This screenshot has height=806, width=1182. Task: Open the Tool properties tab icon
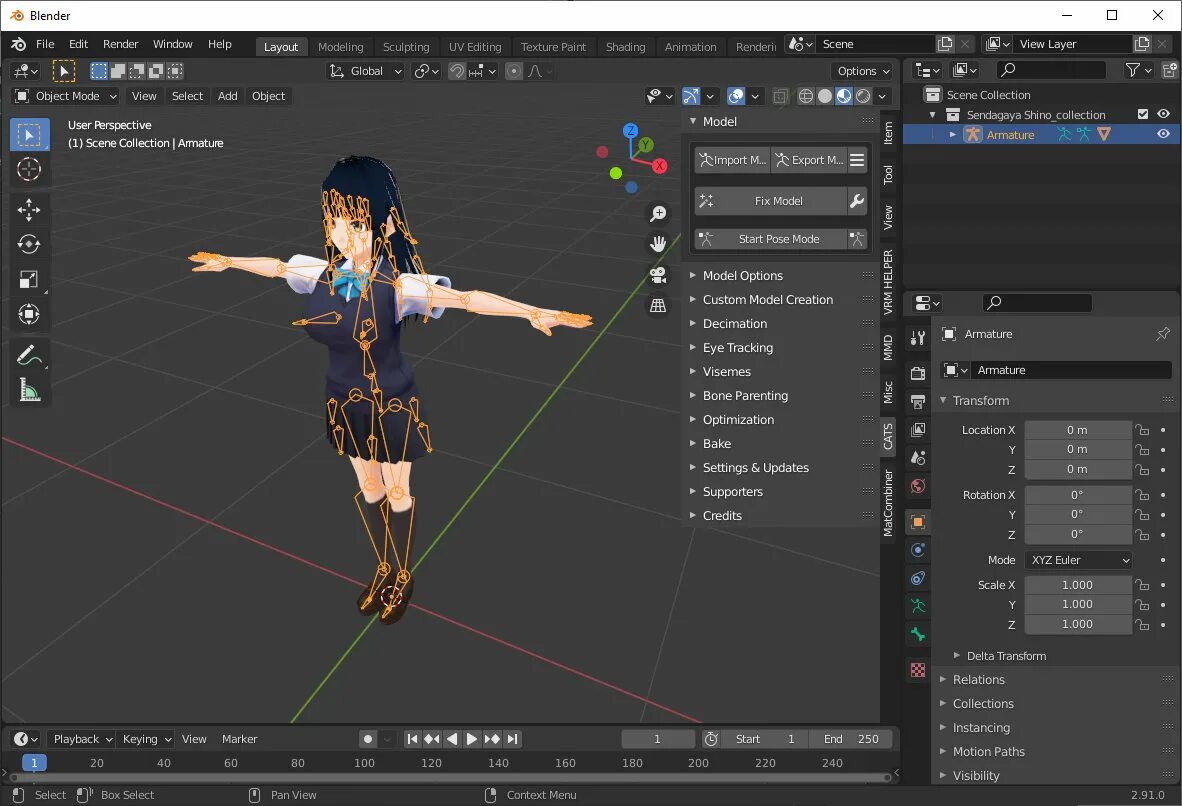[x=917, y=338]
